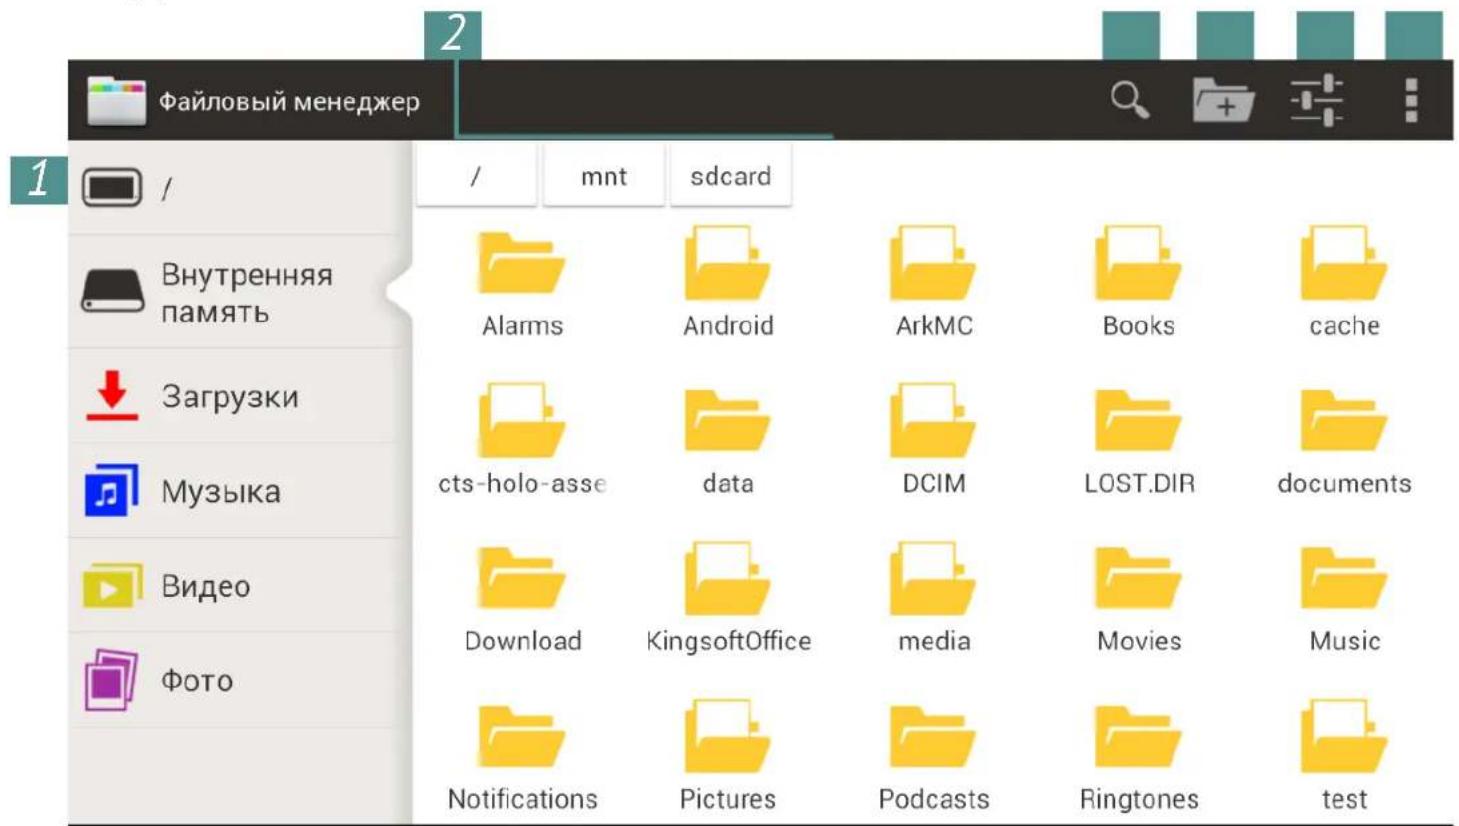Open the Alarms folder
This screenshot has height=826, width=1459.
[522, 284]
